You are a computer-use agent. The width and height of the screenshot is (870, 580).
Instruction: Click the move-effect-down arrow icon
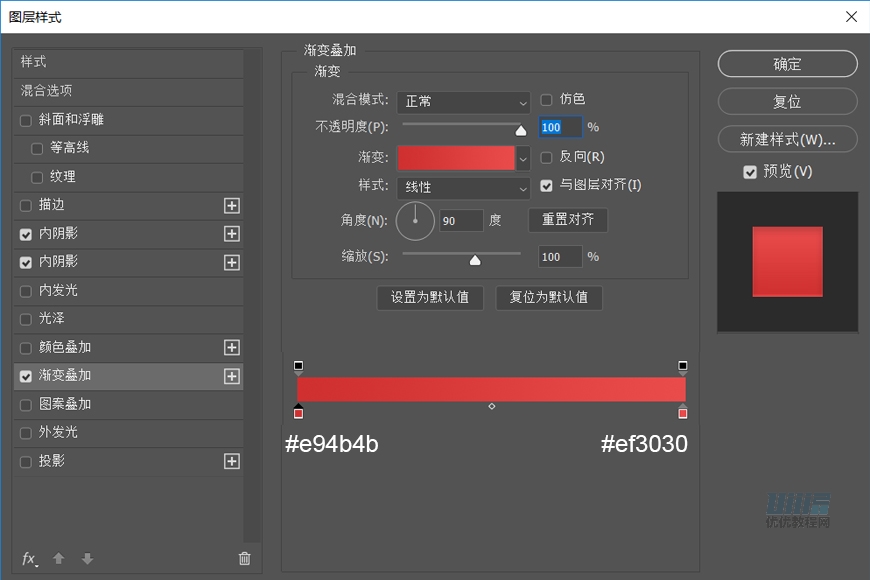(86, 559)
